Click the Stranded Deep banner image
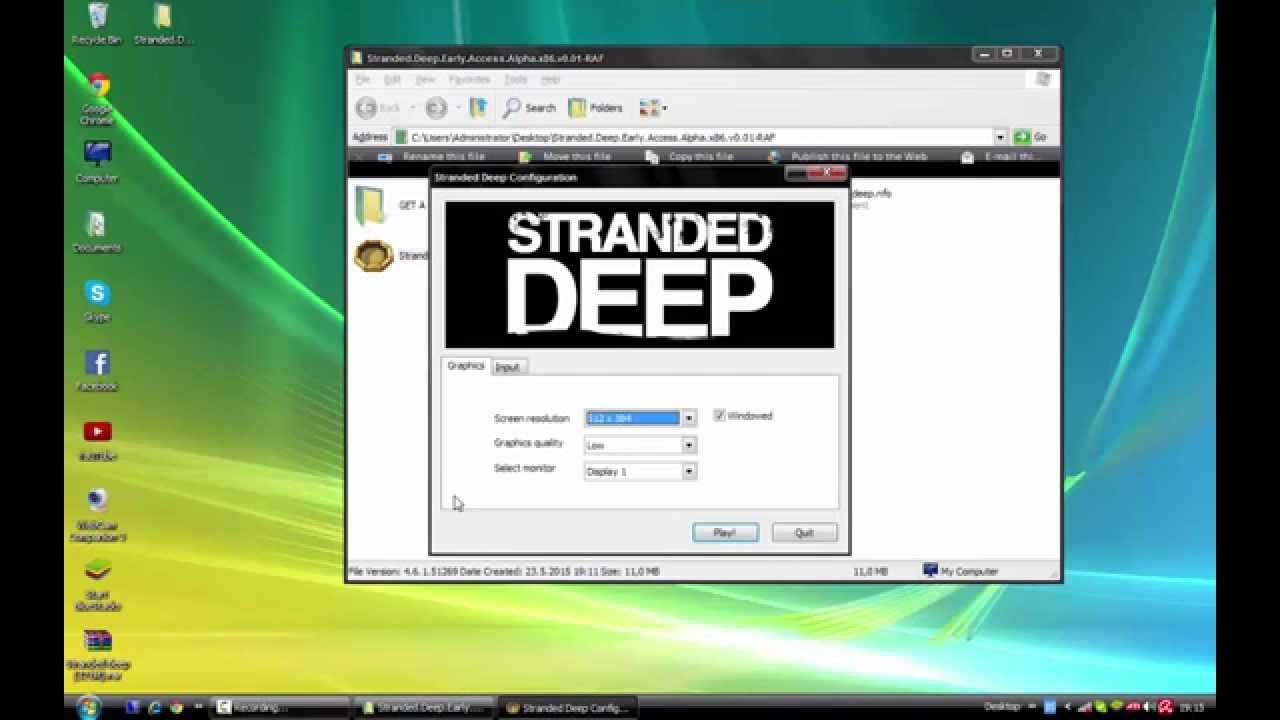 [639, 275]
